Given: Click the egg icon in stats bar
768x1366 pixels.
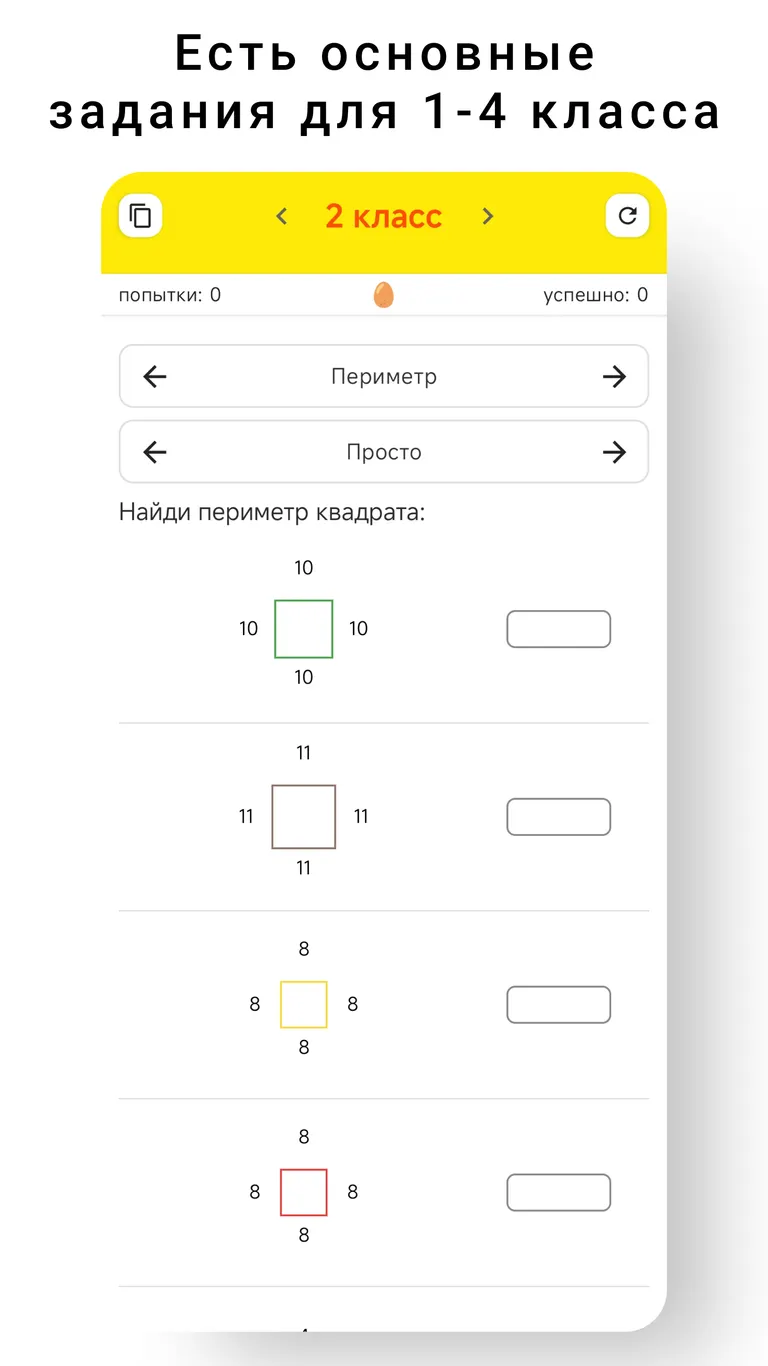Looking at the screenshot, I should [383, 295].
